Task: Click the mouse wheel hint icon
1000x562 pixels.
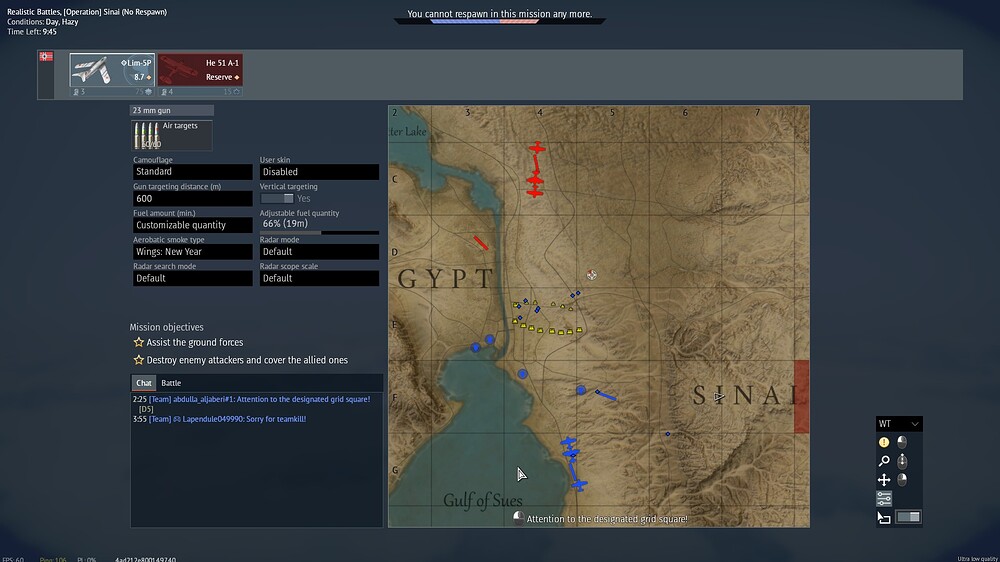Action: (x=902, y=461)
